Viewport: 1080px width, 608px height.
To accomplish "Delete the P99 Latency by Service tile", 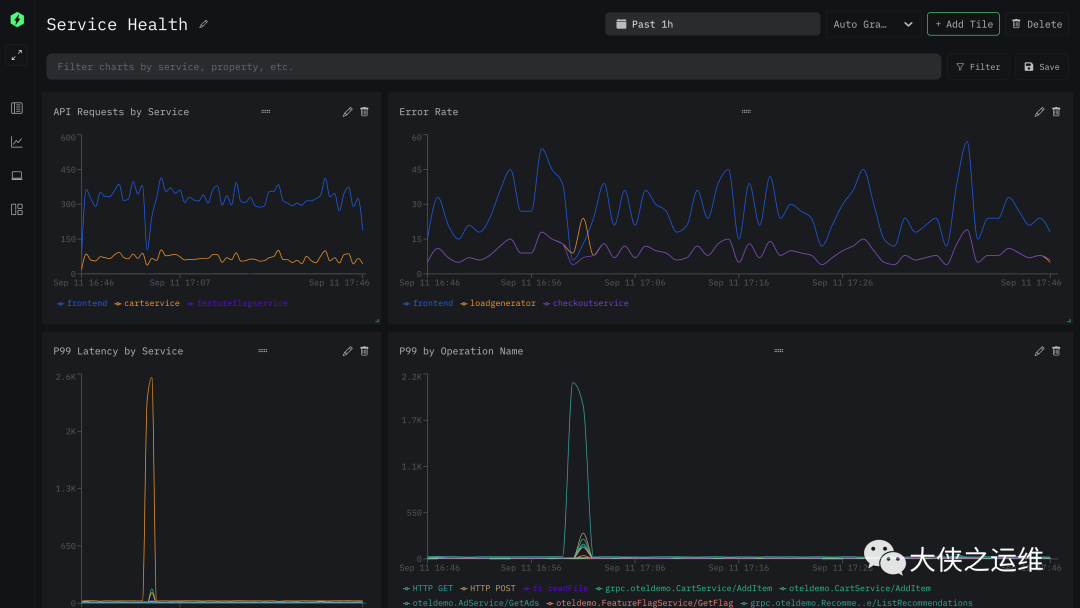I will [x=364, y=351].
